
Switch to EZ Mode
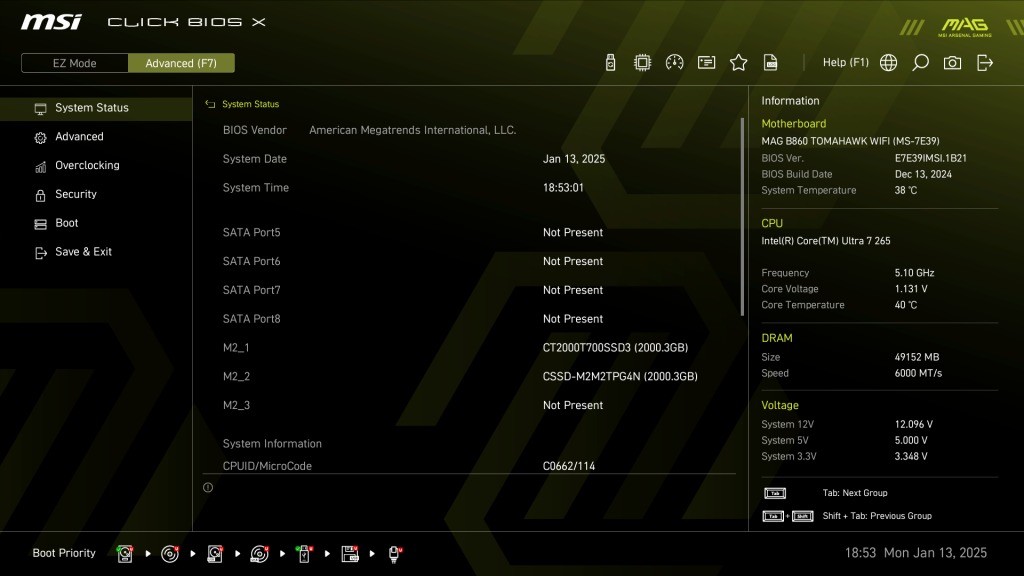pos(75,63)
